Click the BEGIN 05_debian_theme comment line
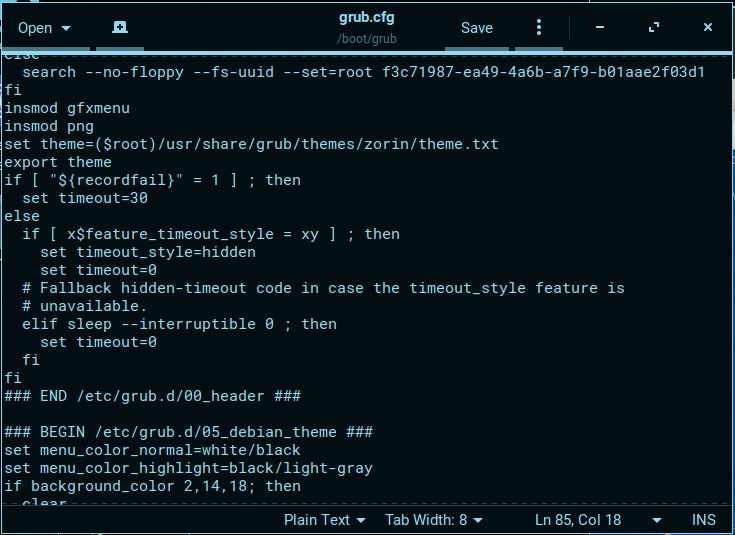This screenshot has height=535, width=735. [x=188, y=432]
